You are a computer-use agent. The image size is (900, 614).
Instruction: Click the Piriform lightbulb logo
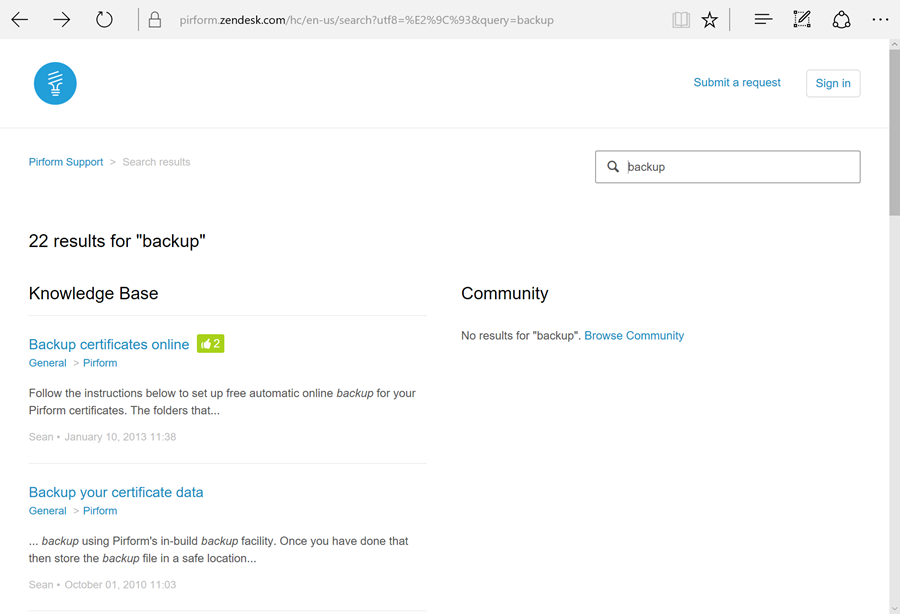point(55,83)
